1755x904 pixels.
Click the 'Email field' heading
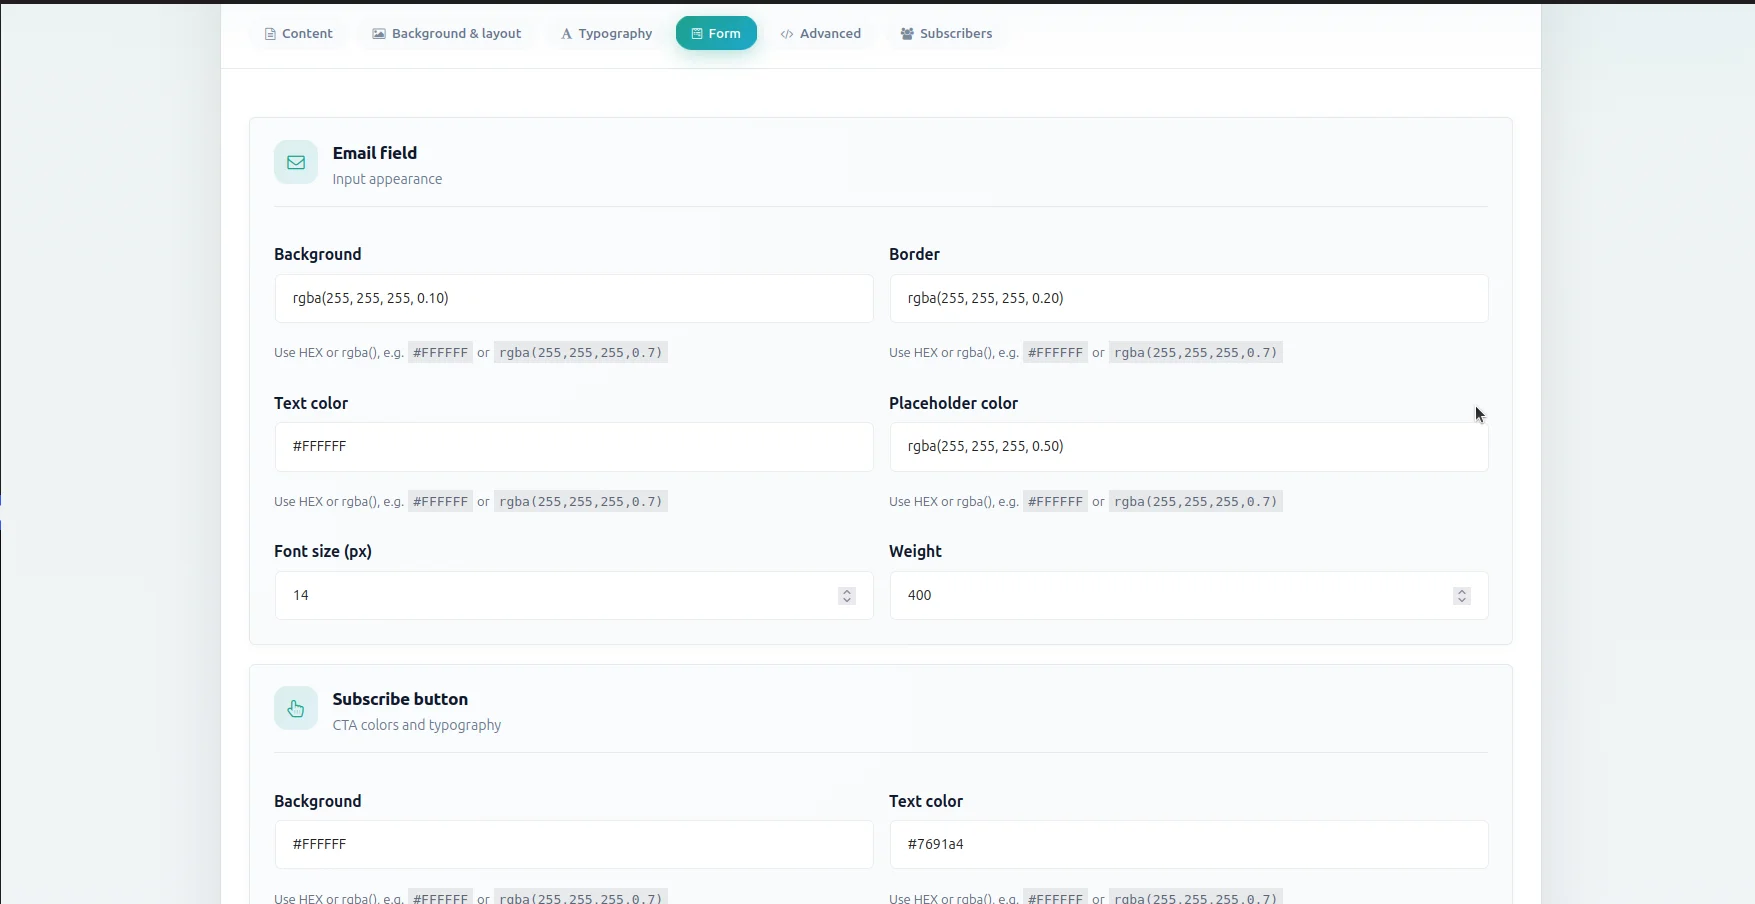[x=375, y=153]
